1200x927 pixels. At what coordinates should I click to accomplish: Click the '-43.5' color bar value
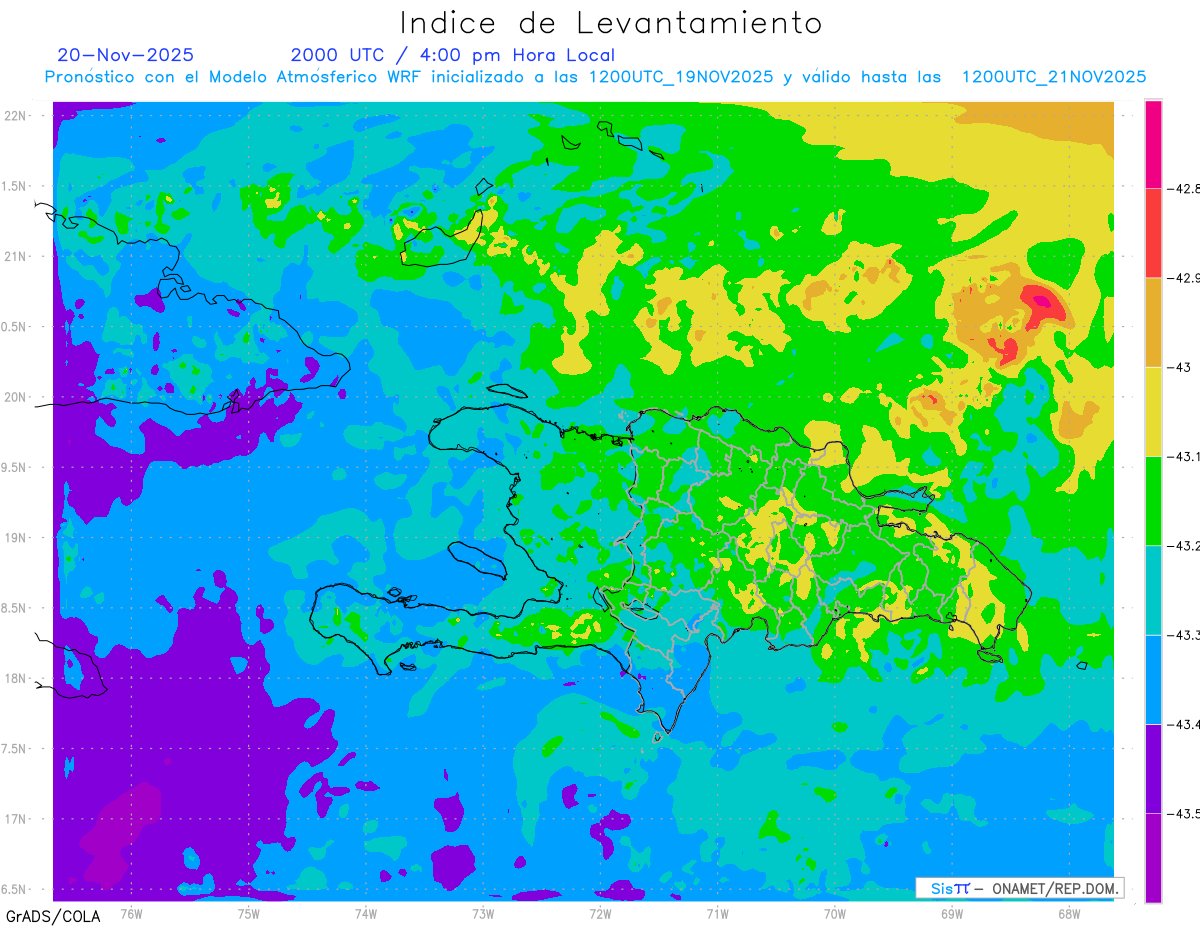tap(1184, 814)
